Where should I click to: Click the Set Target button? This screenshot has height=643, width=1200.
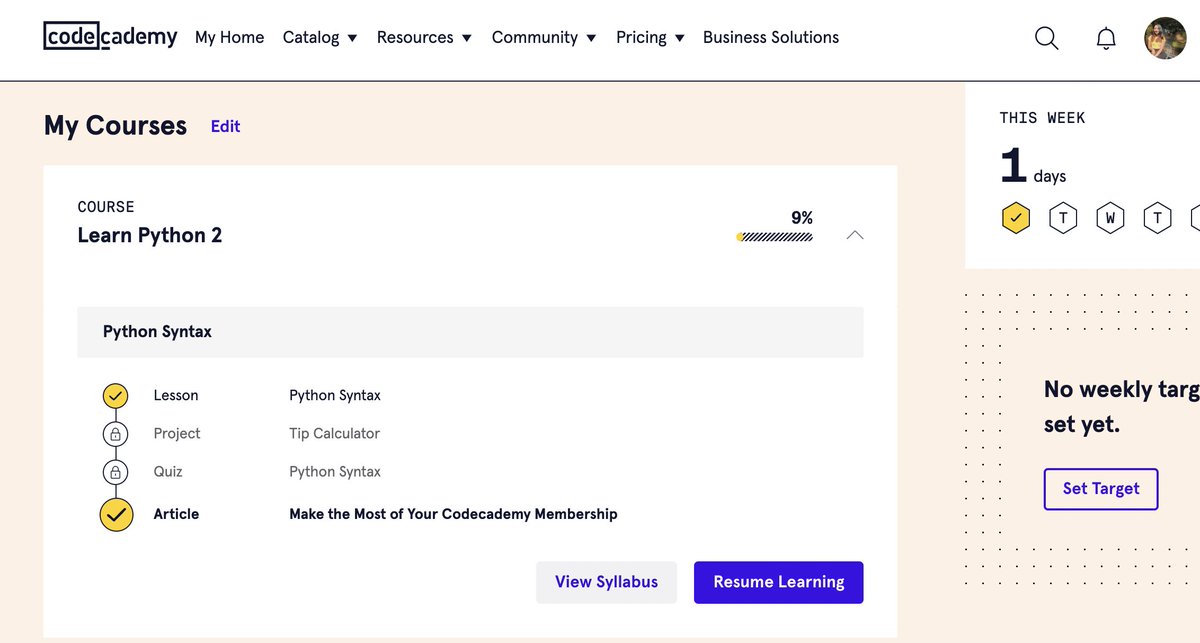(x=1101, y=489)
